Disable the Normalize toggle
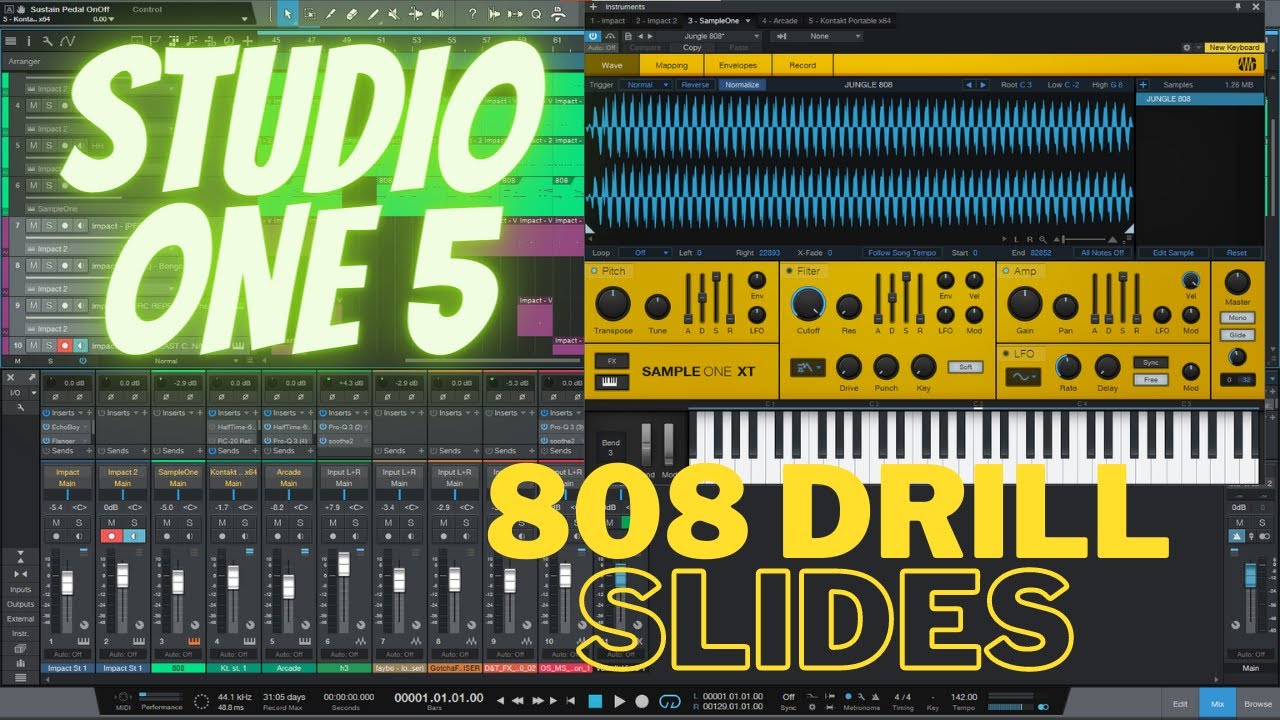The image size is (1280, 720). [x=742, y=85]
